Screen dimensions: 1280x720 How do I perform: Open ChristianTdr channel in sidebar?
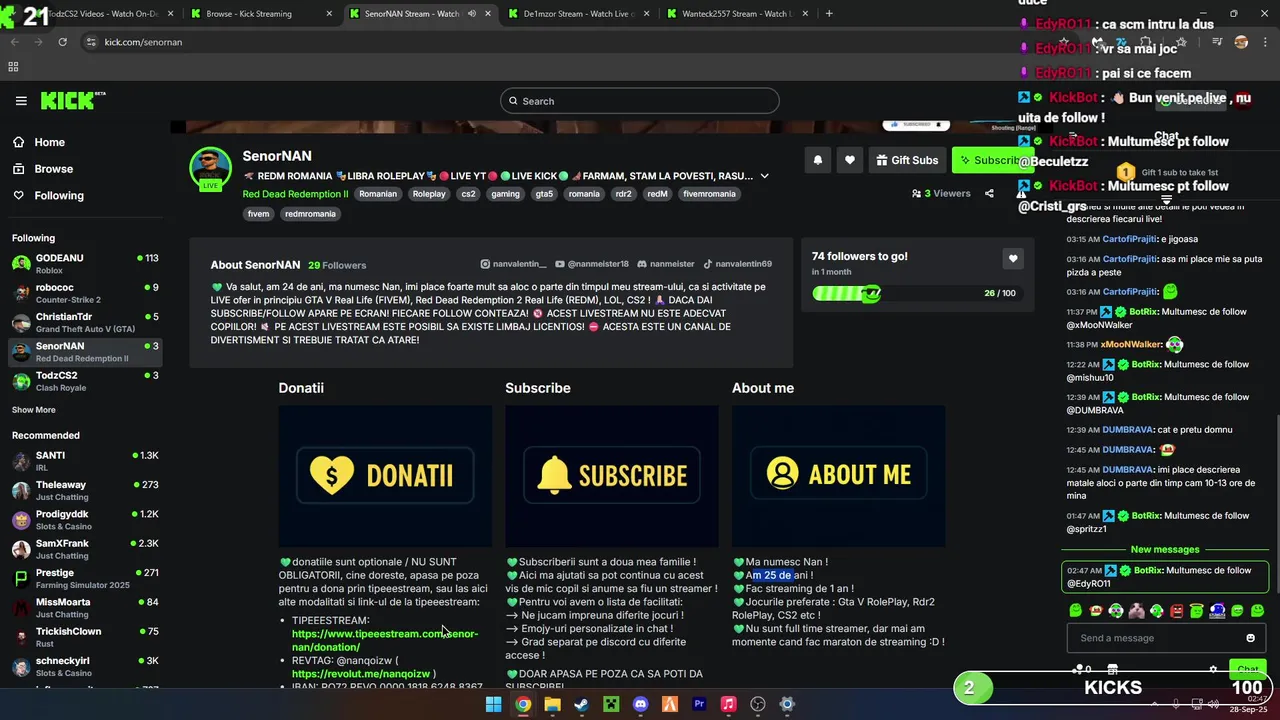[85, 322]
